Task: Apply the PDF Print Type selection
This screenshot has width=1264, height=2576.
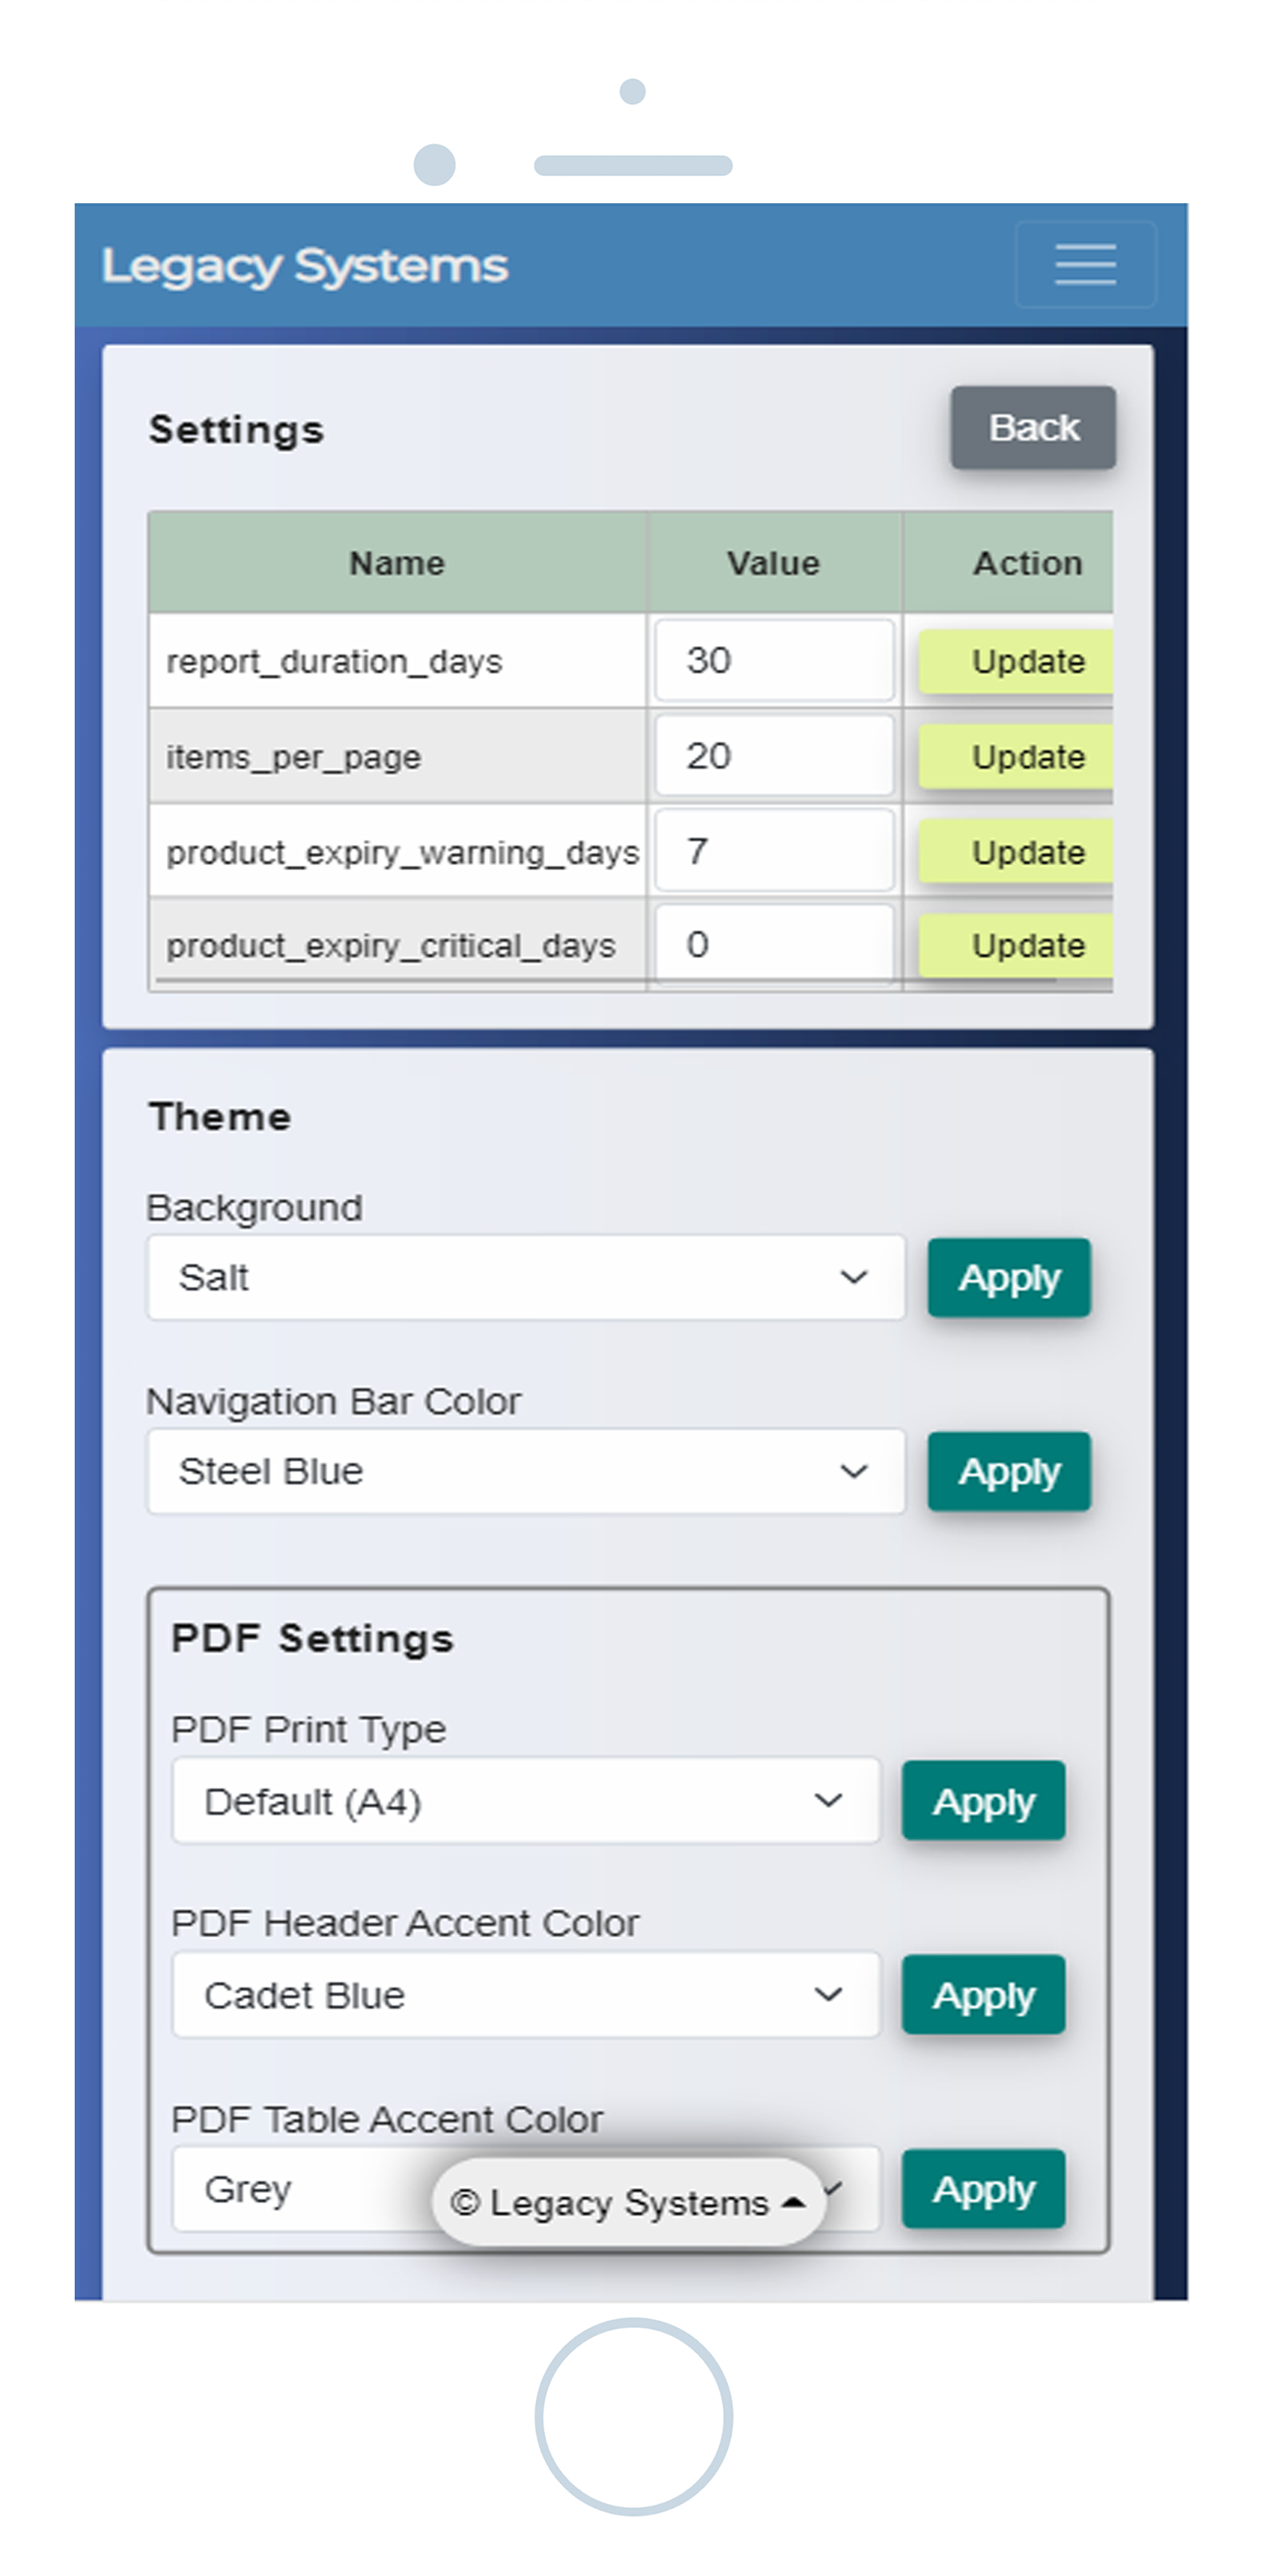Action: click(983, 1801)
